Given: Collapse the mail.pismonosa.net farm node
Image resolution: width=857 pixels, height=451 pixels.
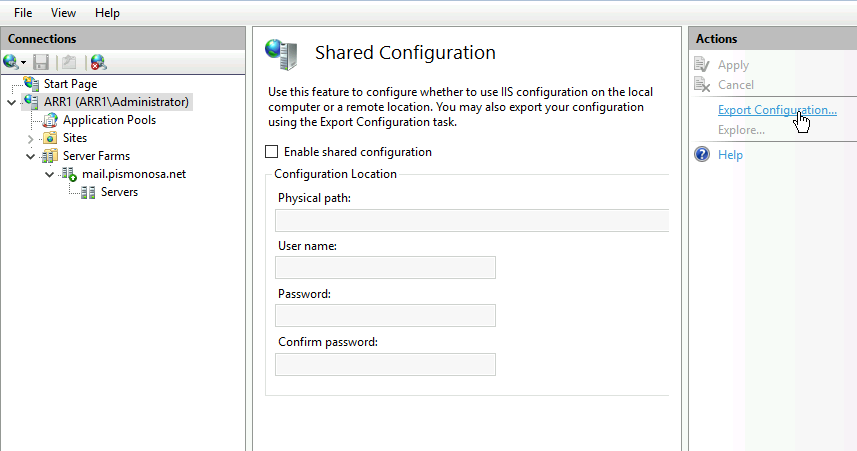Looking at the screenshot, I should 50,174.
